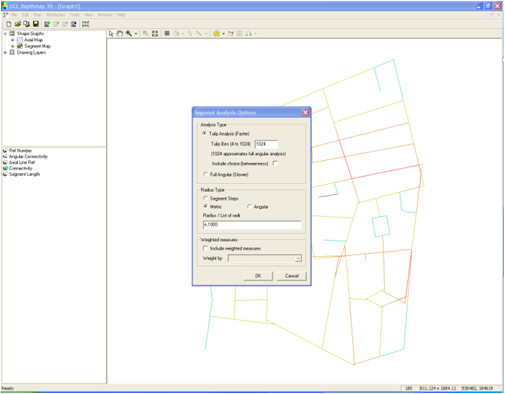The width and height of the screenshot is (505, 394).
Task: Open the File menu
Action: 14,15
